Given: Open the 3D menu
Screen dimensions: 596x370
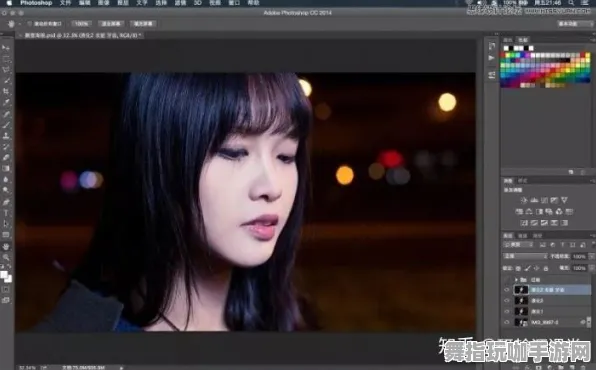Looking at the screenshot, I should (198, 3).
